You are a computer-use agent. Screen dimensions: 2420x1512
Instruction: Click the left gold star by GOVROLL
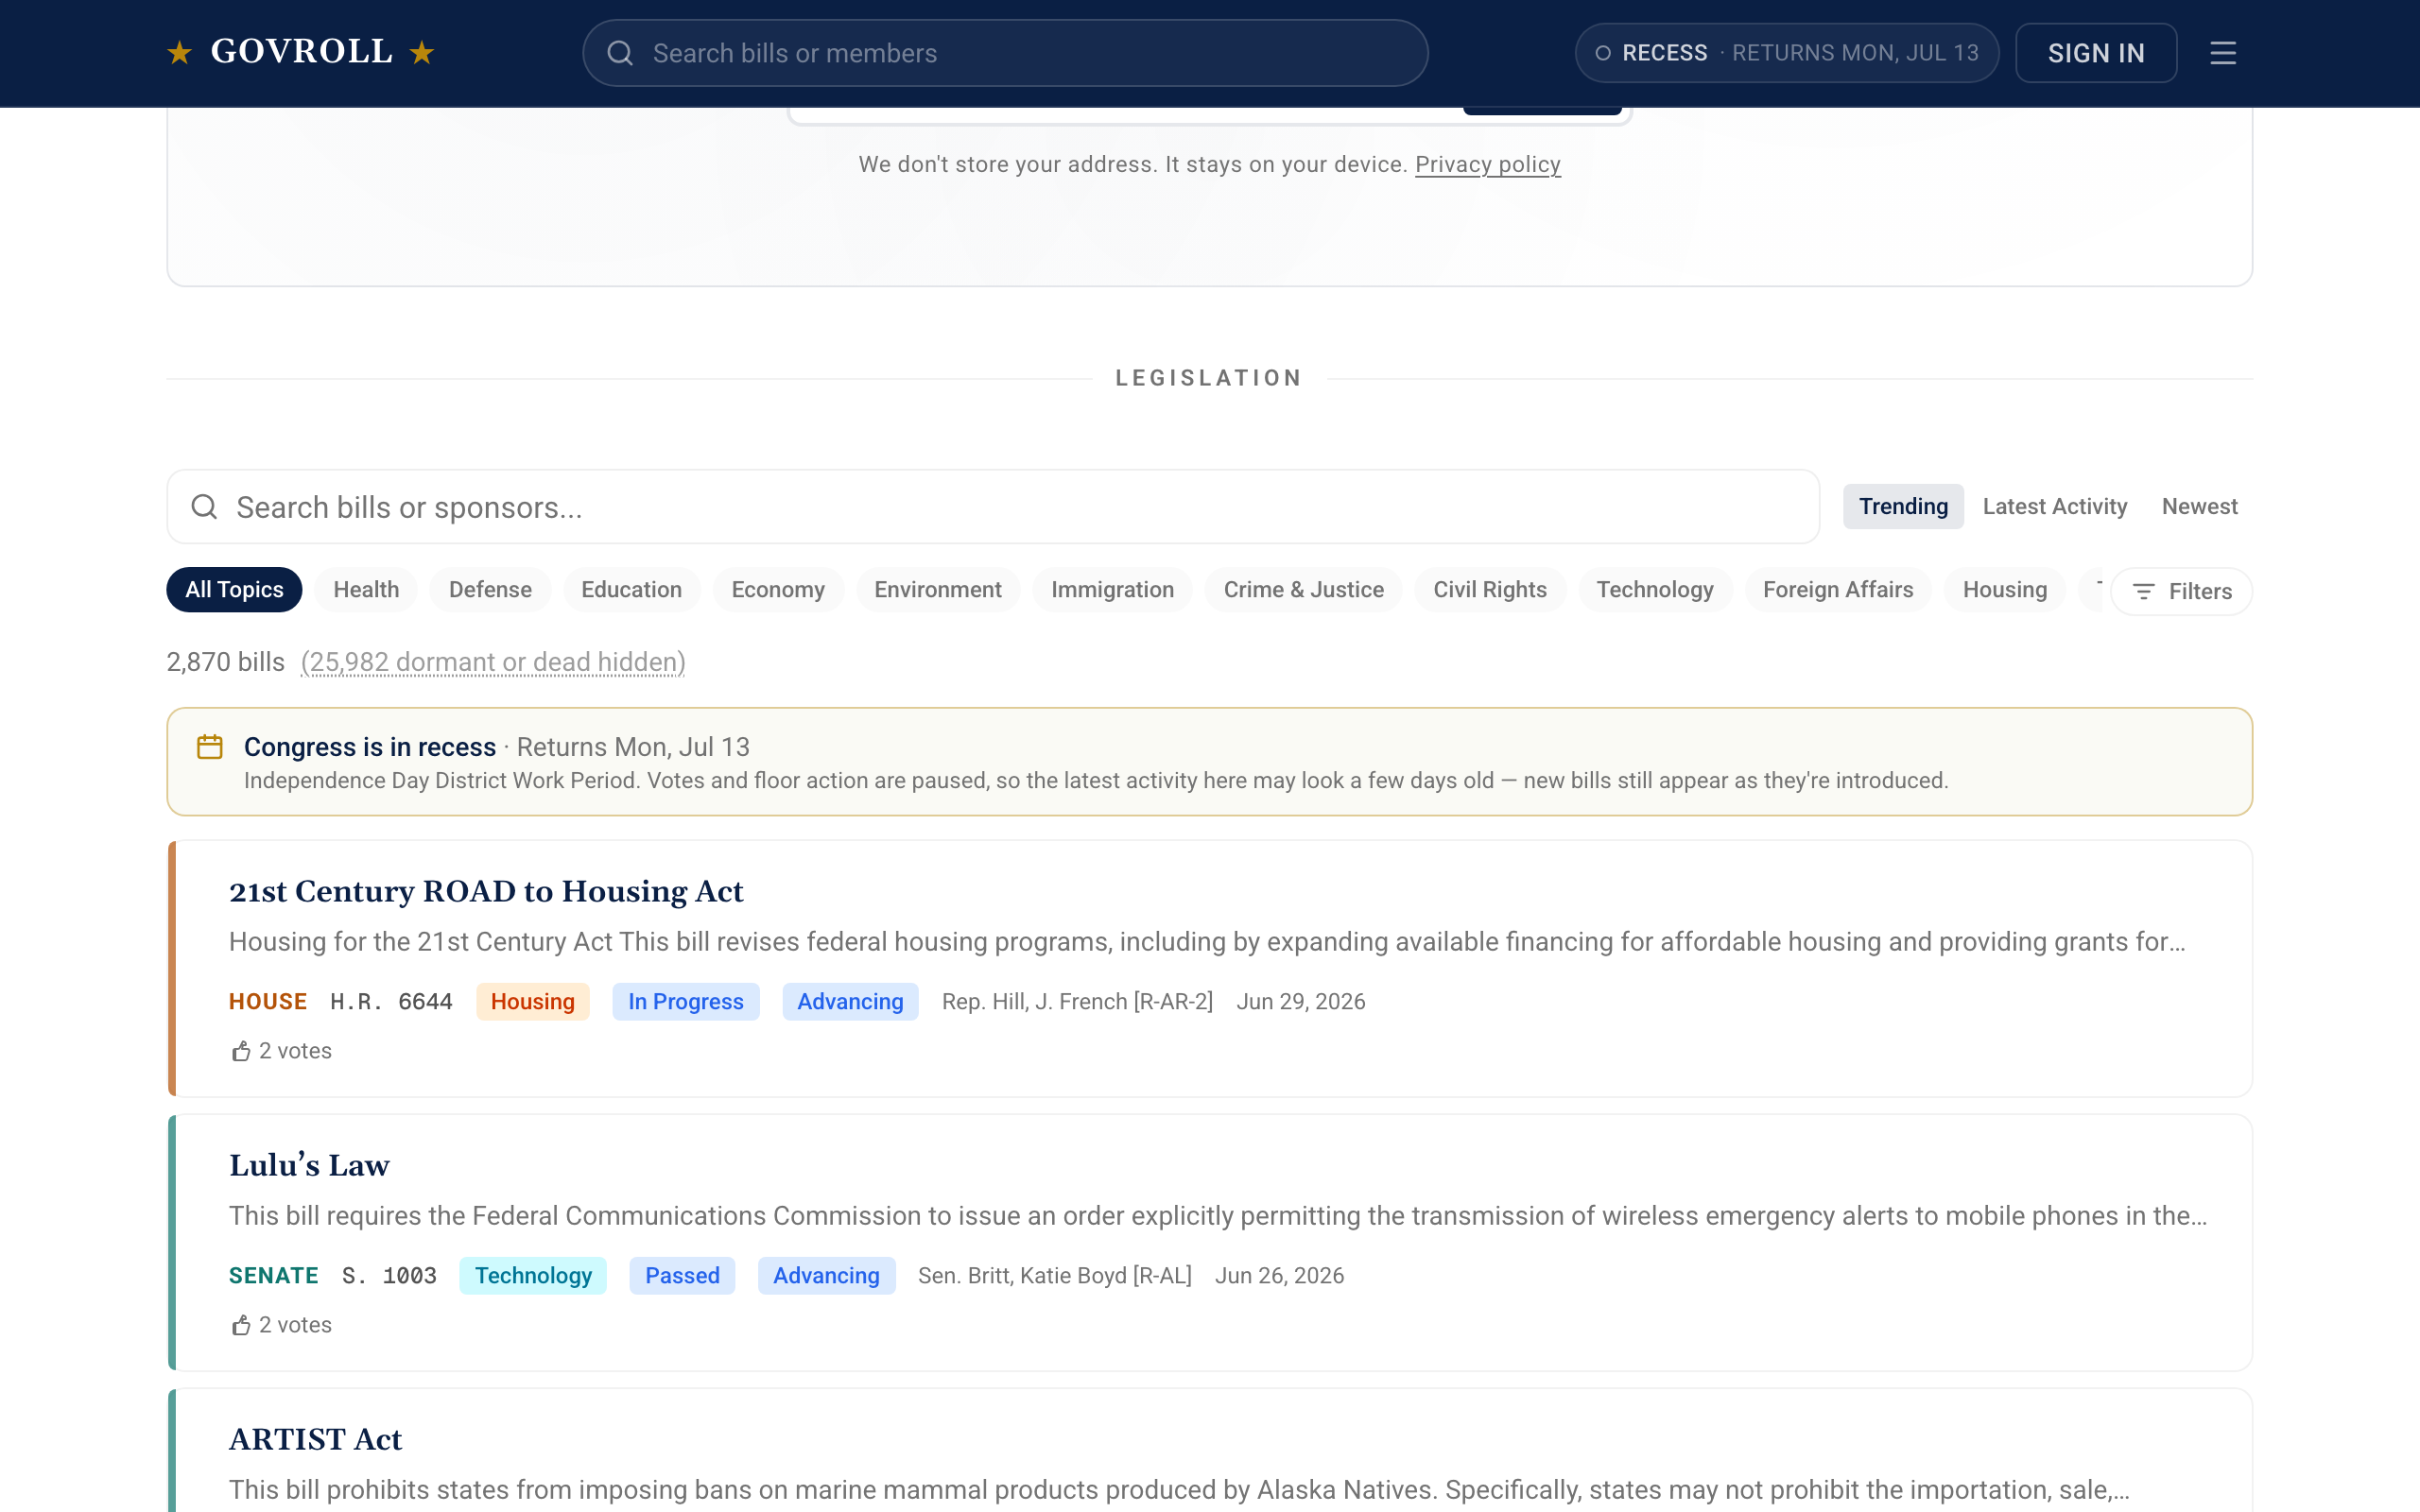coord(179,53)
